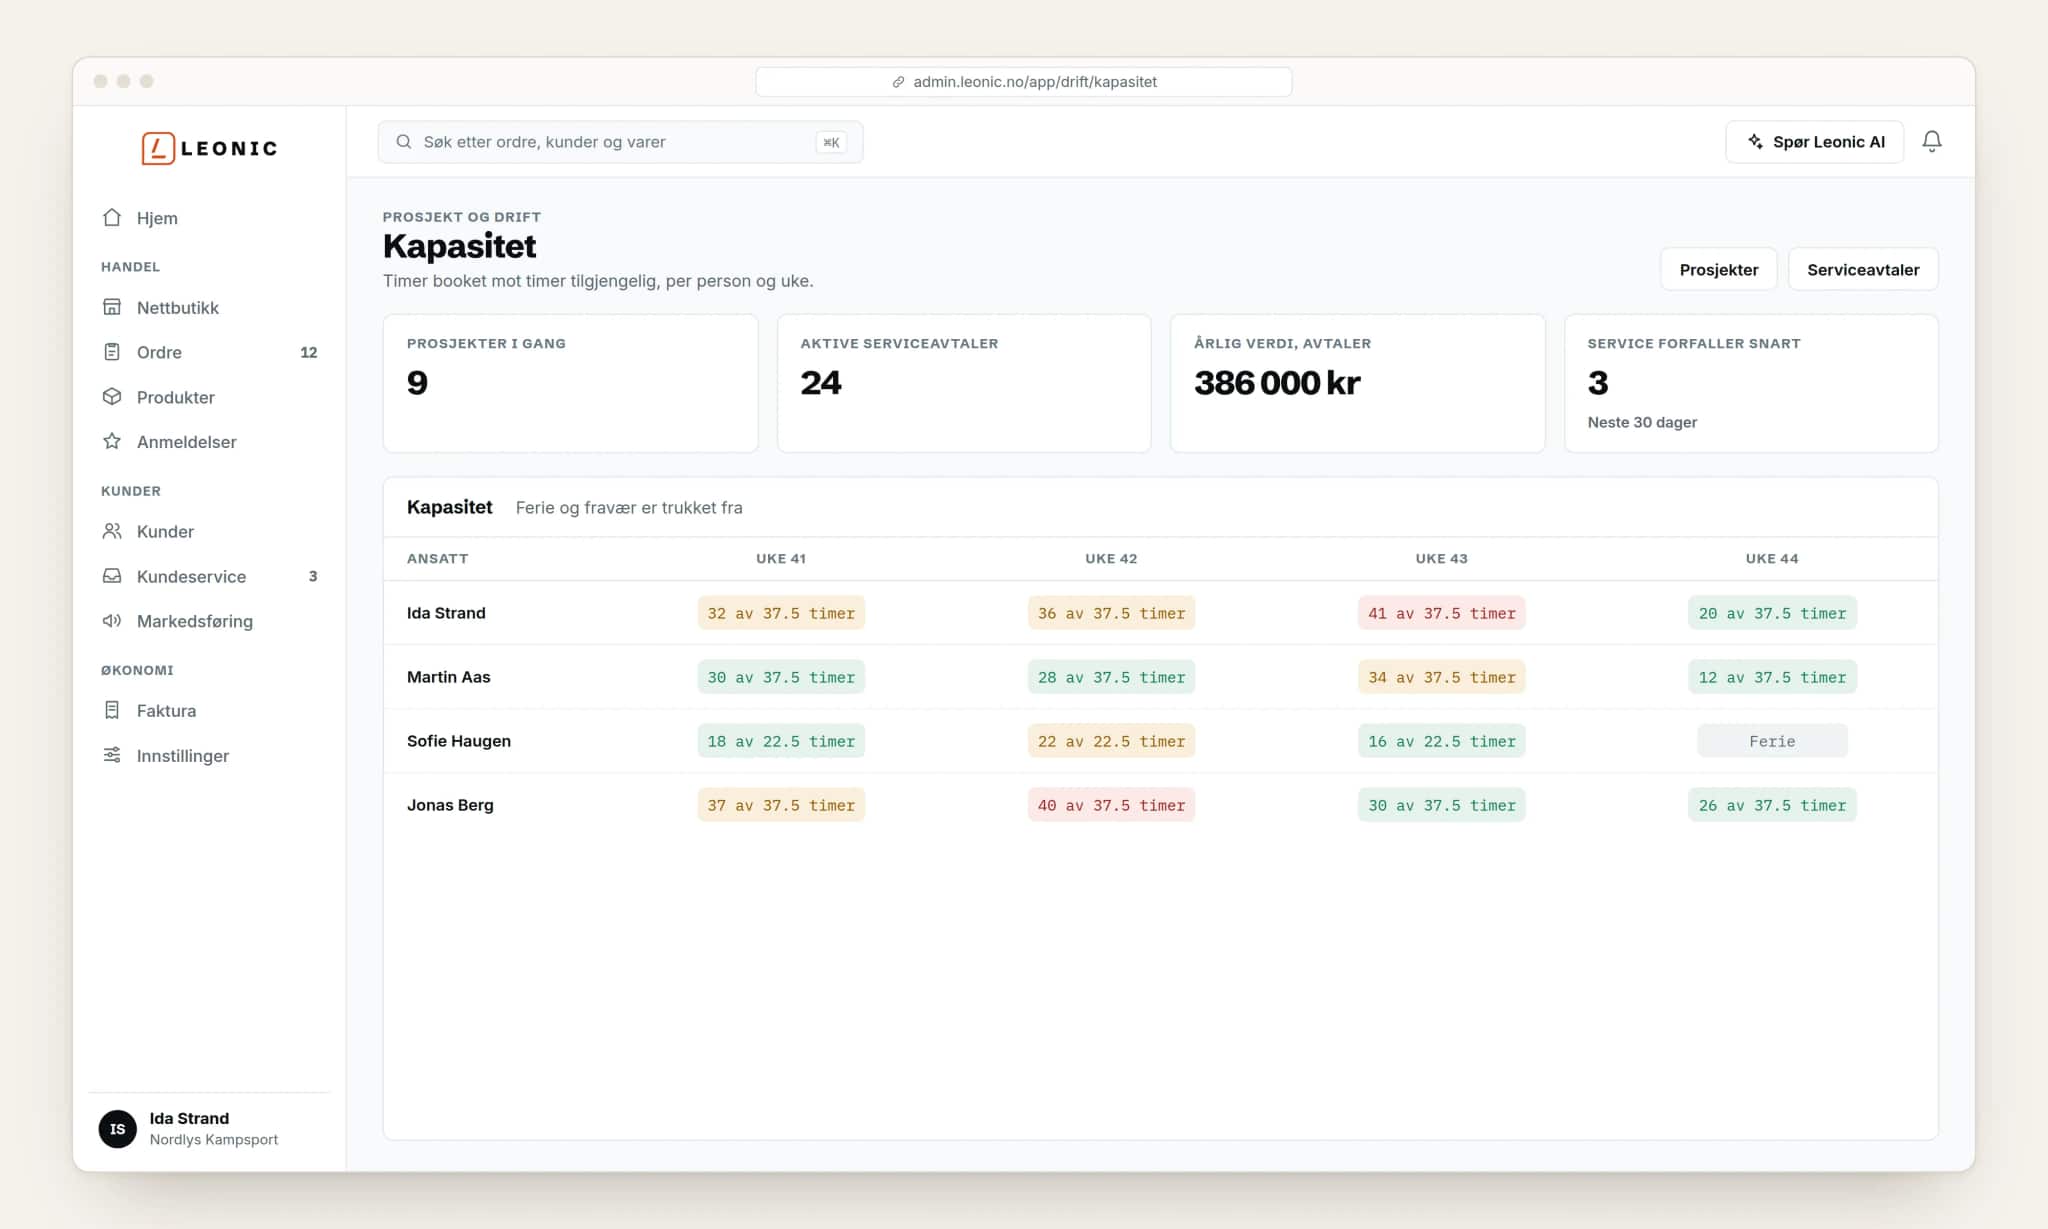Click Sofie Haugen's Ferie cell
This screenshot has width=2048, height=1229.
pyautogui.click(x=1772, y=741)
